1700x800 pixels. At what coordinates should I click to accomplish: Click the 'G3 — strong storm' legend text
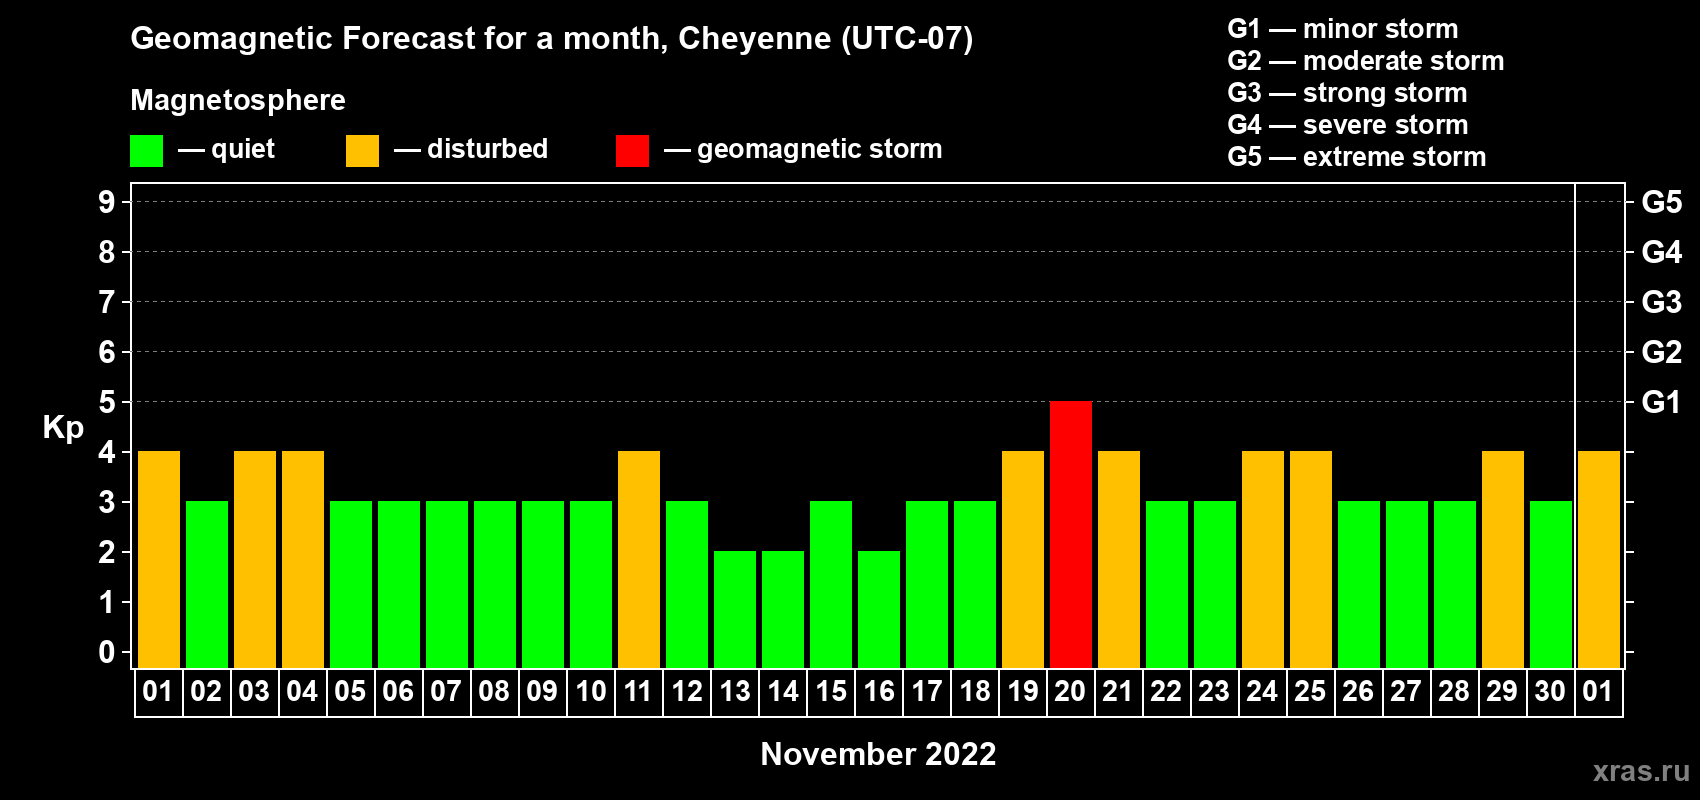[1347, 93]
